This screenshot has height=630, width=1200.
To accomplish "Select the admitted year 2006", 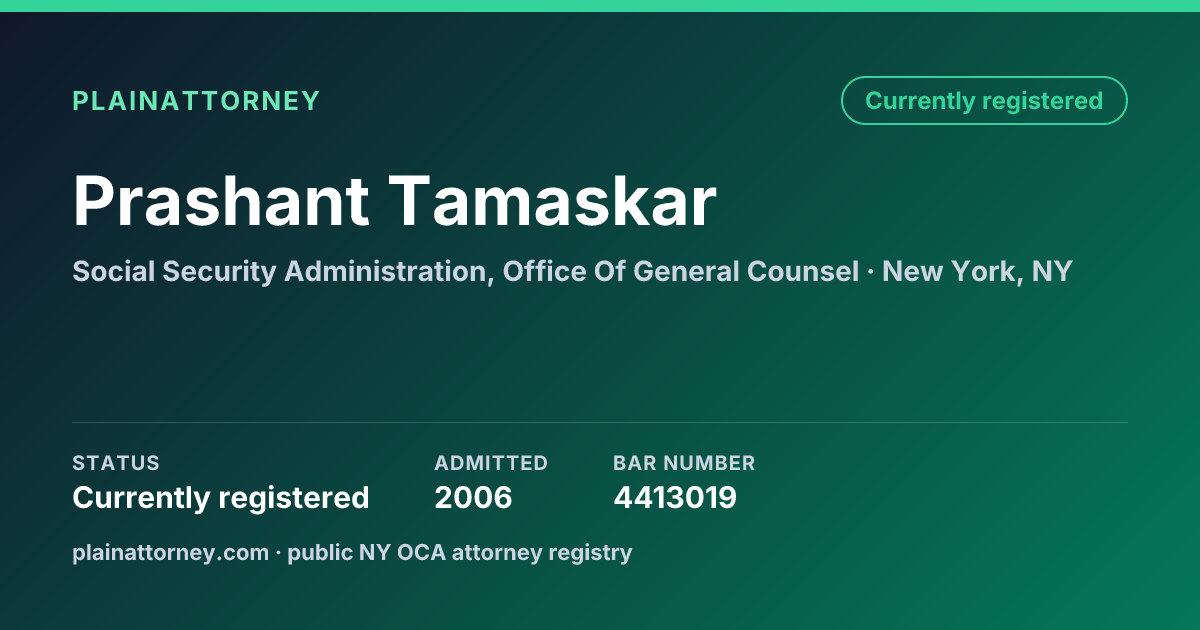I will point(473,497).
